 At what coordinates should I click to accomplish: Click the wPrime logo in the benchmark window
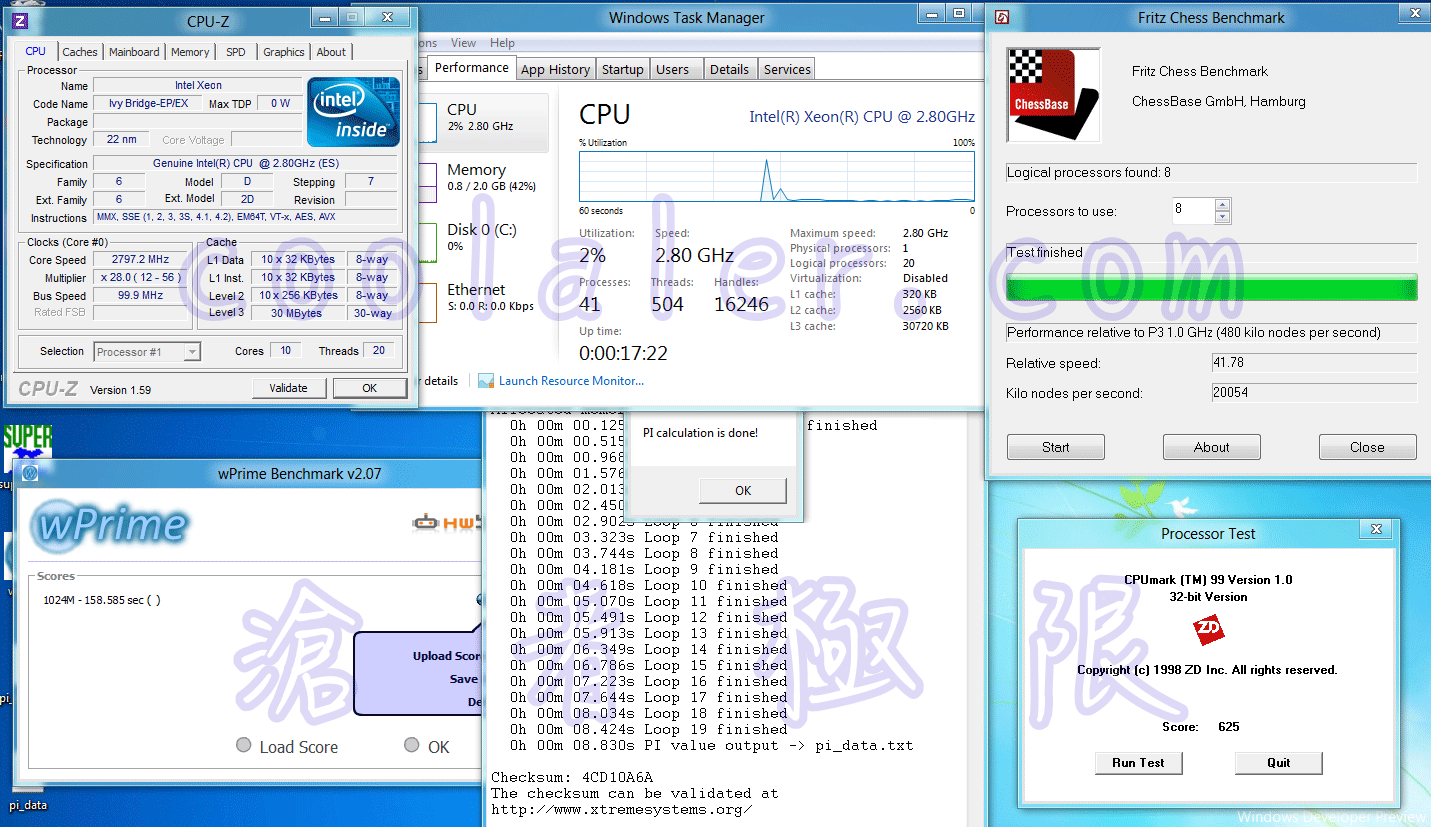tap(109, 526)
